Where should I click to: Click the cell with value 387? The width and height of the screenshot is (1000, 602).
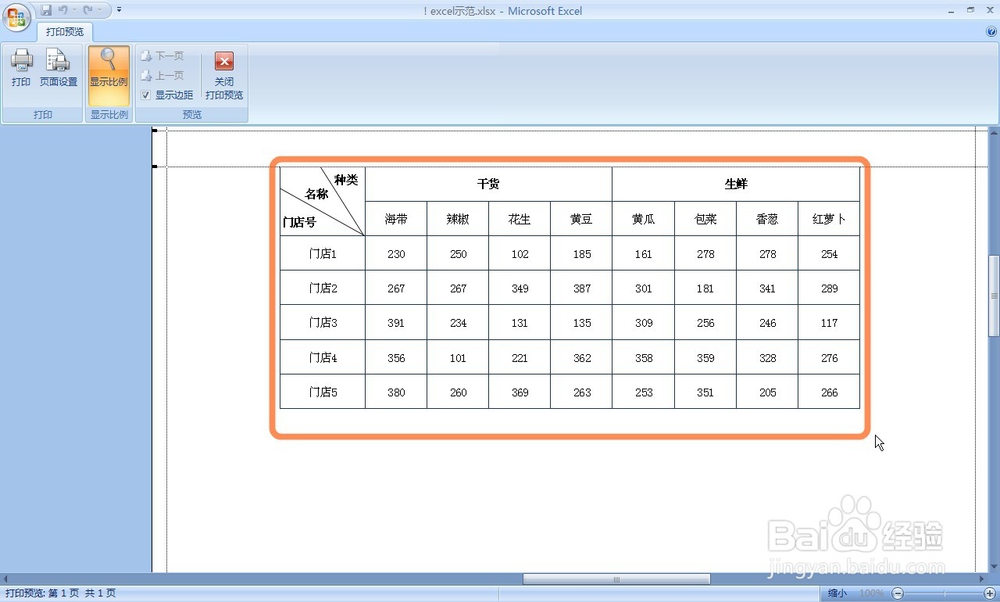point(582,288)
